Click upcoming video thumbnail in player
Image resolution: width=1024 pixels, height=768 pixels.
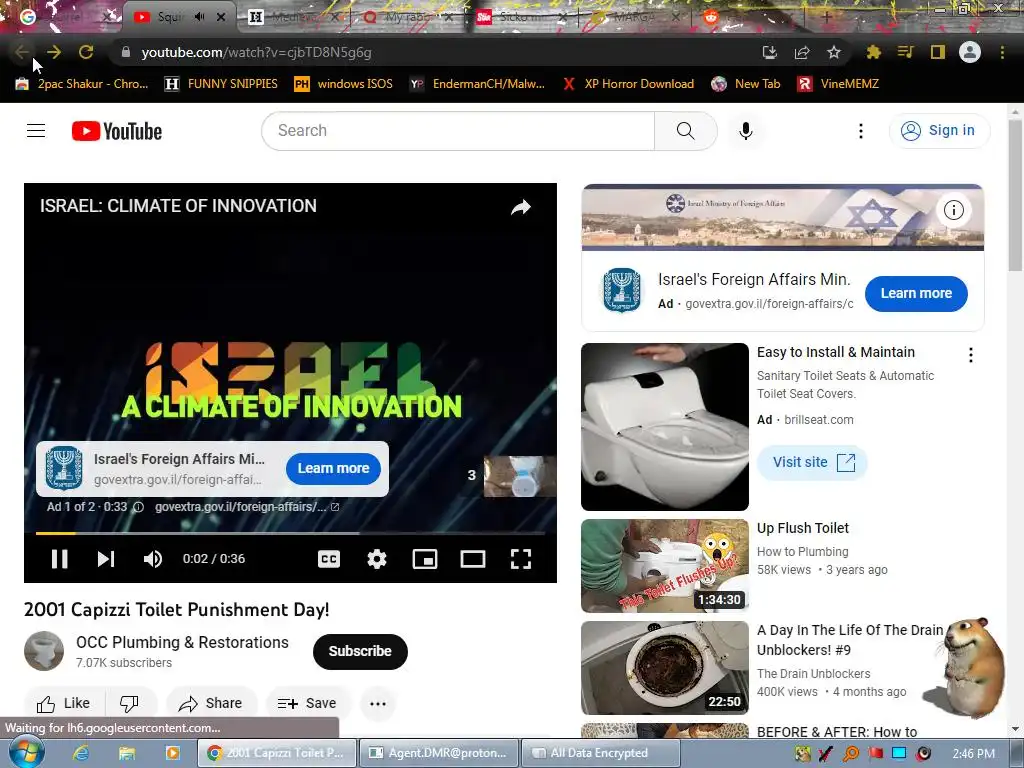tap(519, 476)
